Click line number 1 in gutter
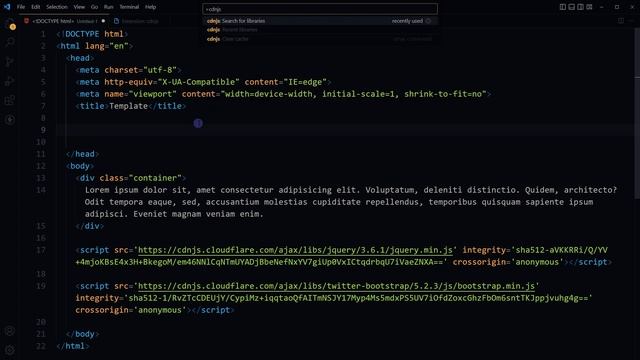 tap(43, 34)
